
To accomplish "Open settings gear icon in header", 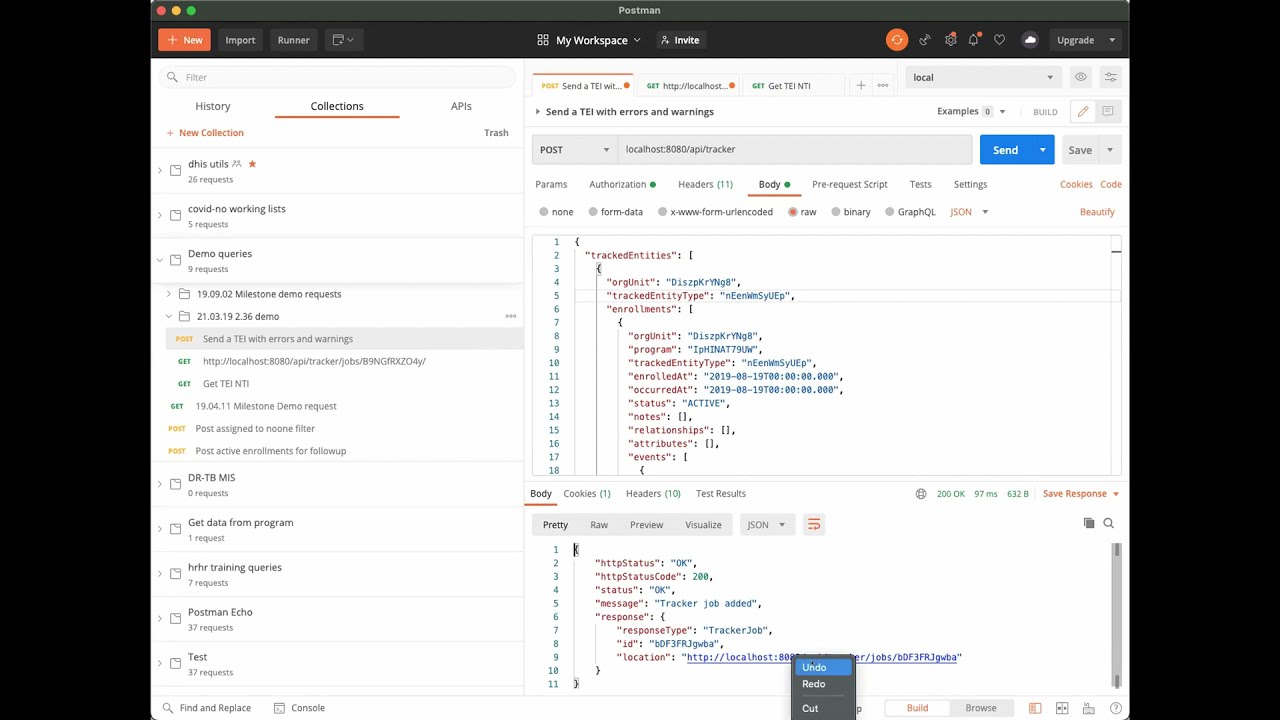I will [950, 40].
